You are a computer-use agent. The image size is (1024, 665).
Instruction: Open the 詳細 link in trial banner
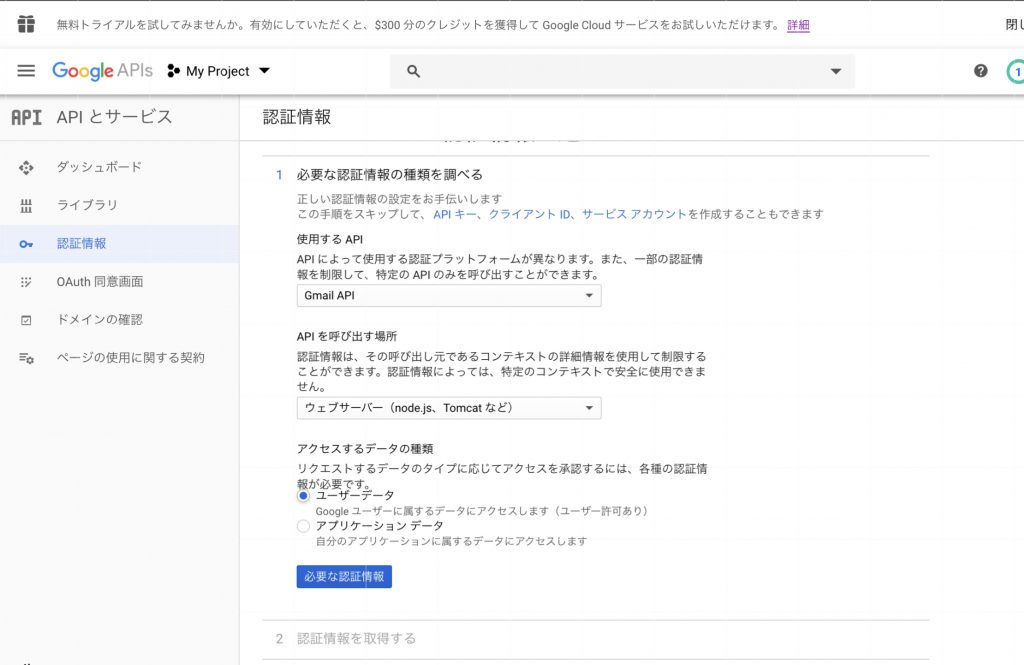tap(798, 25)
